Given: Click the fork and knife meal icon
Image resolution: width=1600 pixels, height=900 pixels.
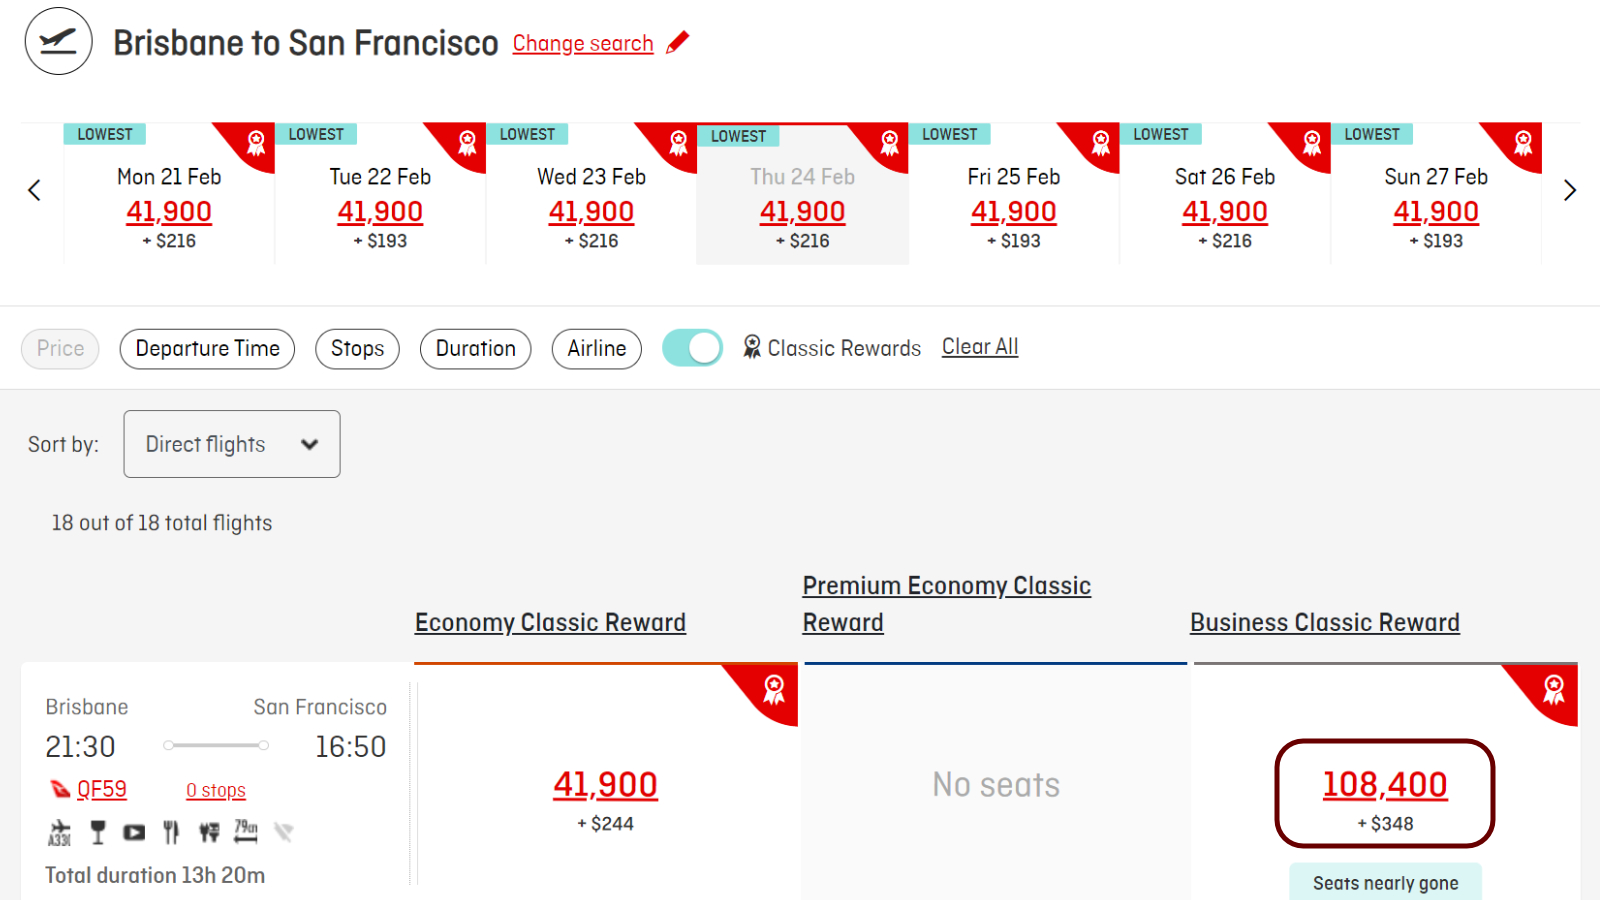Looking at the screenshot, I should [x=171, y=832].
